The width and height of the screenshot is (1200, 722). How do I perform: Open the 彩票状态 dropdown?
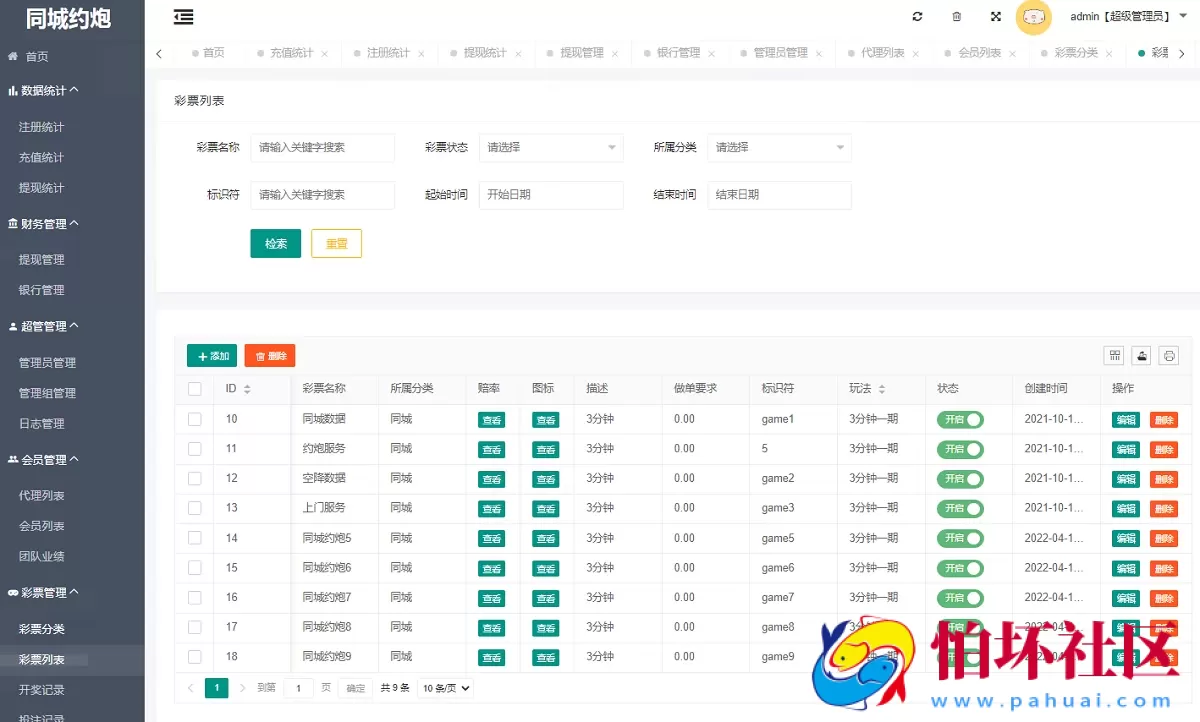pyautogui.click(x=551, y=147)
